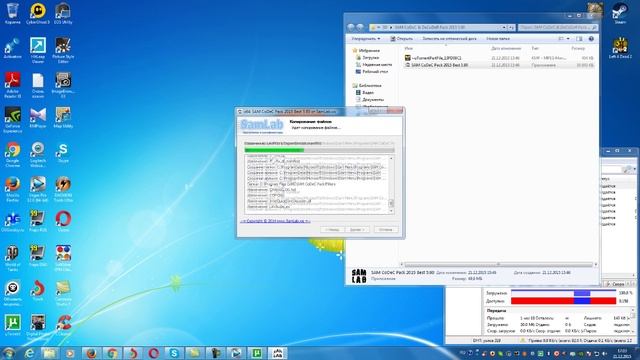
Task: Toggle the Explorer preview pane button
Action: pyautogui.click(x=579, y=38)
